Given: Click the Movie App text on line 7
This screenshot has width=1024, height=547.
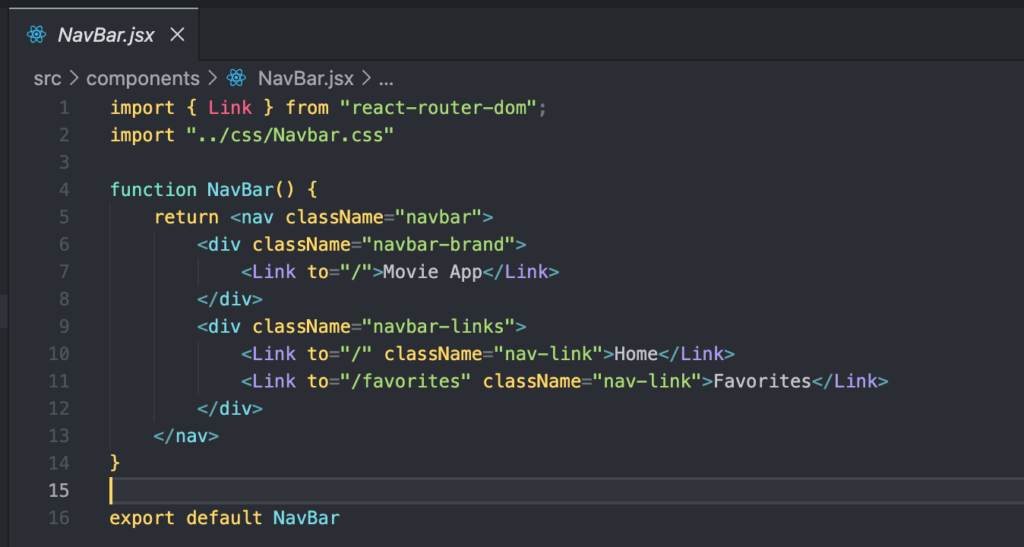Looking at the screenshot, I should tap(433, 272).
